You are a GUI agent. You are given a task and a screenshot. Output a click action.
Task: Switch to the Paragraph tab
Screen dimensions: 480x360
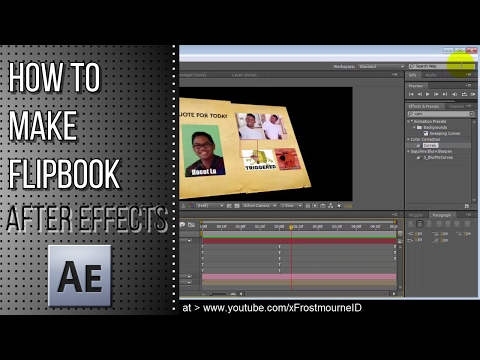[441, 215]
